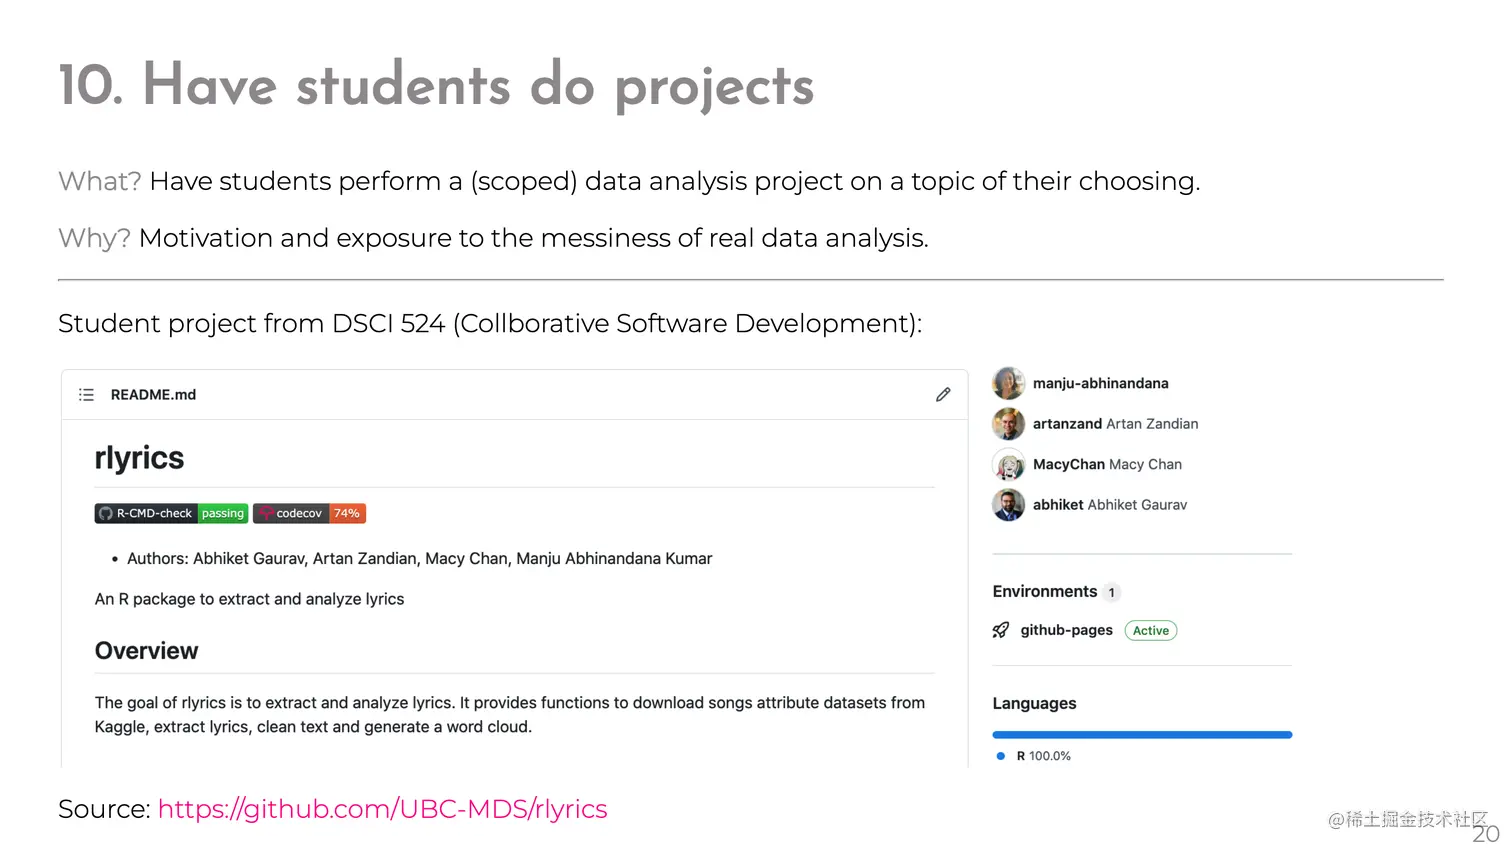Click the rocket icon beside github-pages
The image size is (1512, 853).
pos(1001,630)
